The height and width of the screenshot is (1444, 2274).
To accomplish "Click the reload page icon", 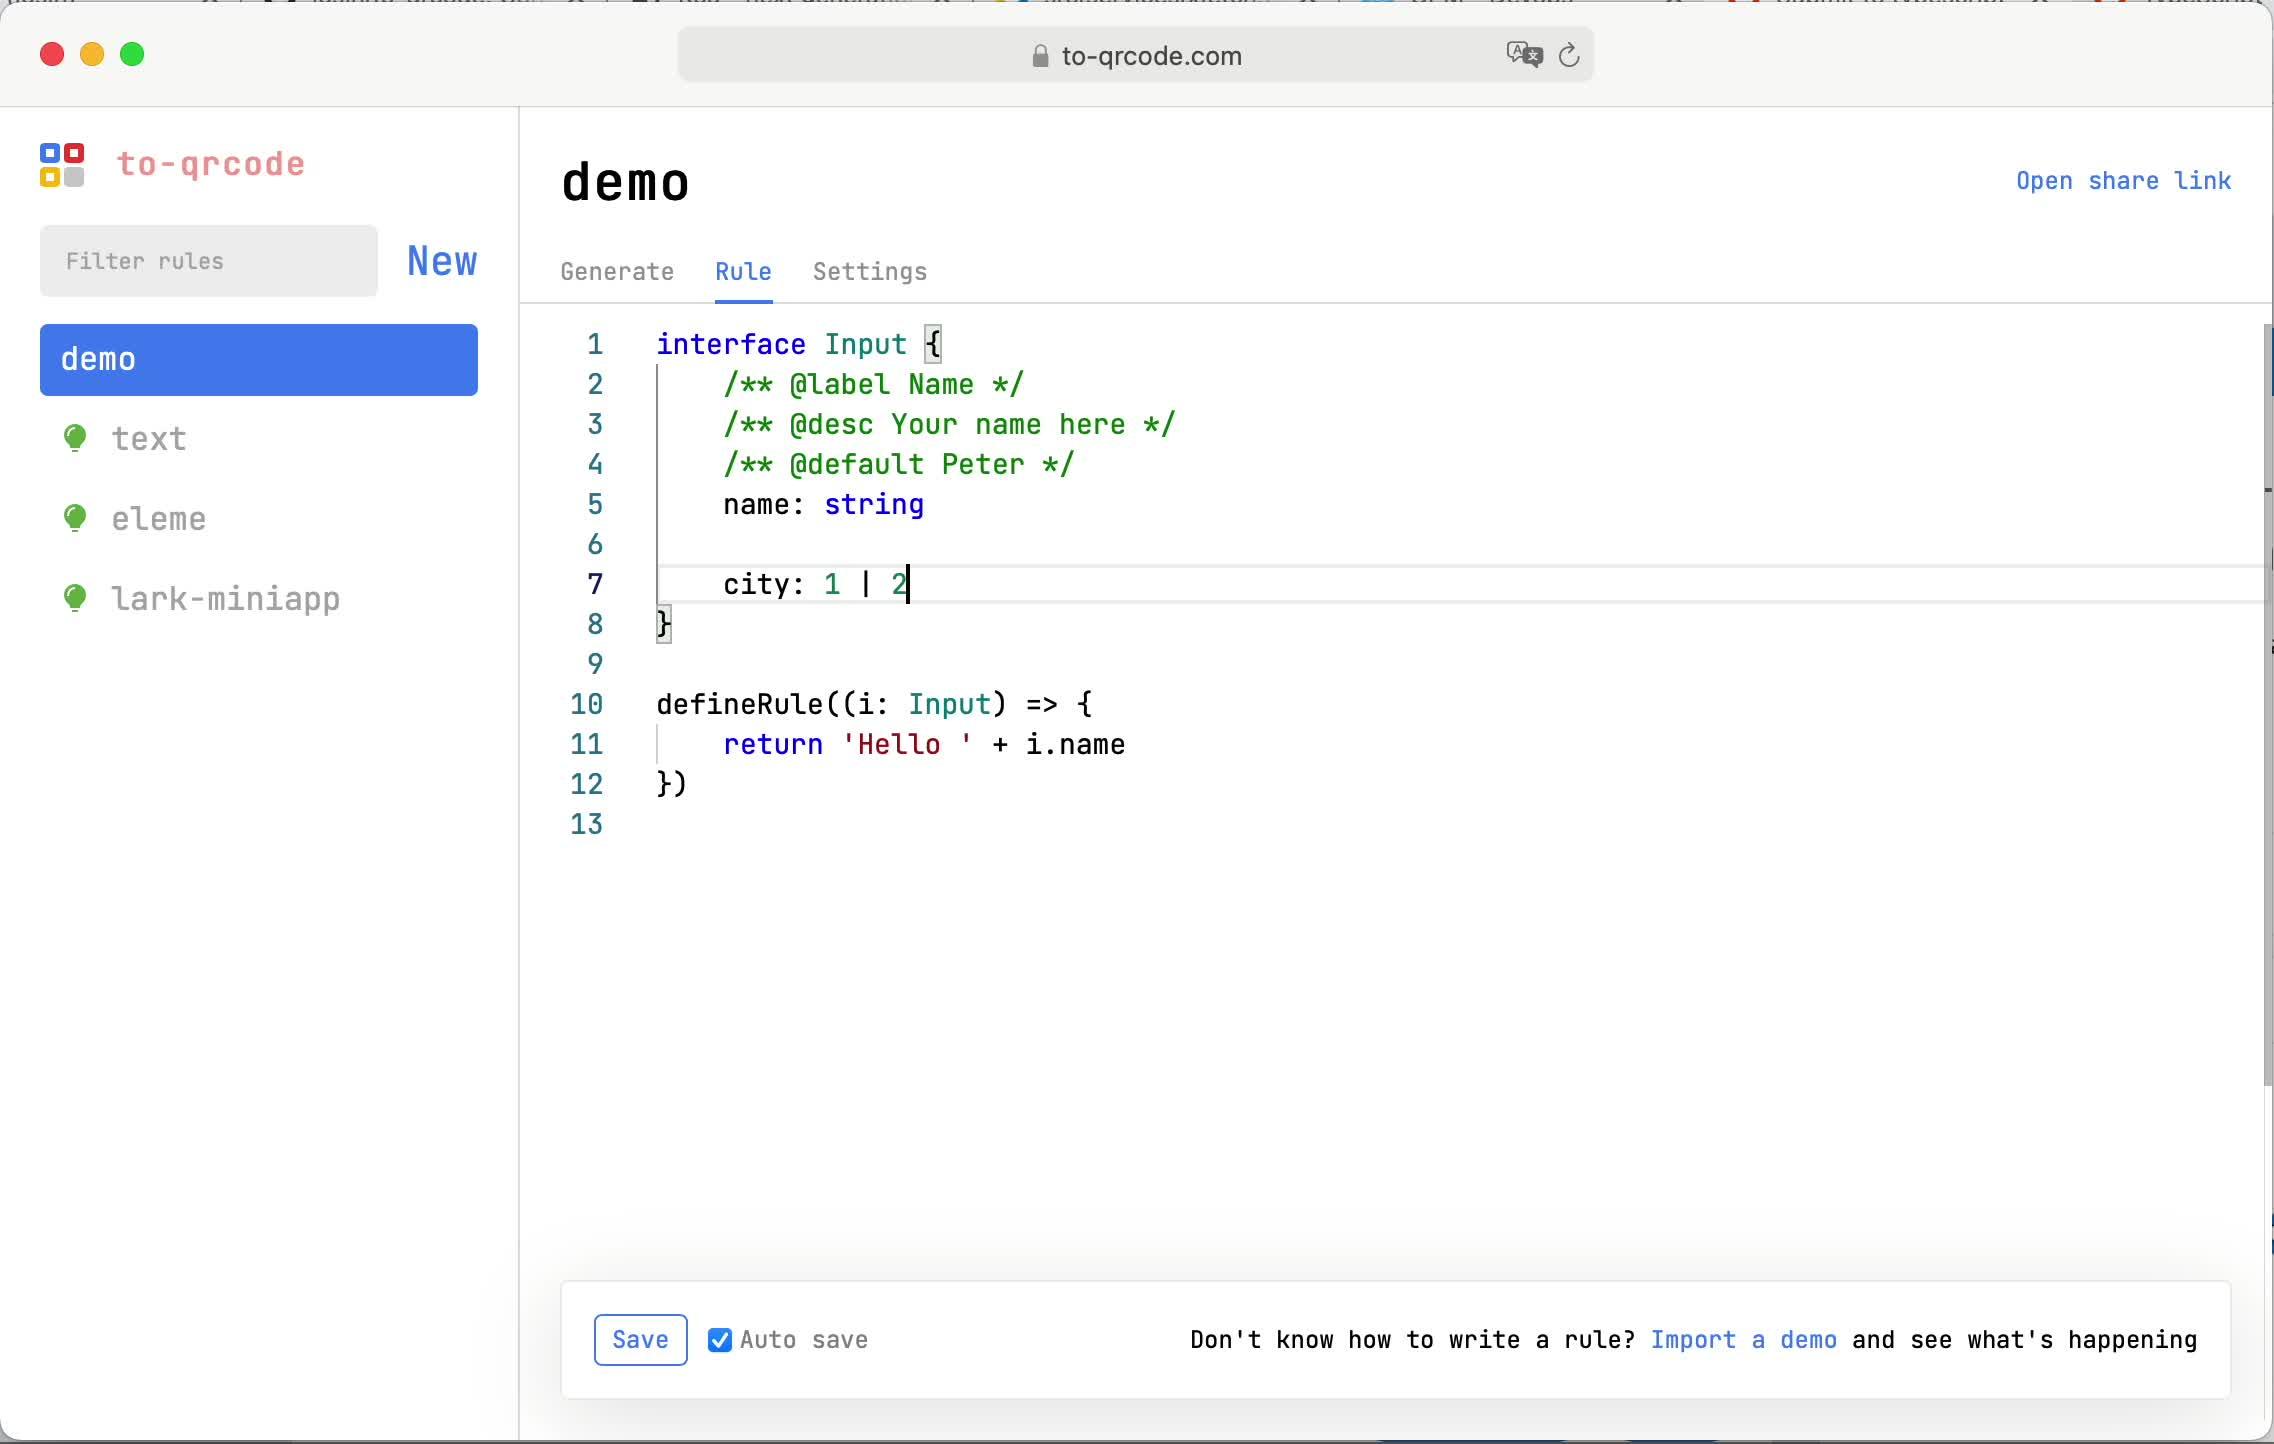I will (1569, 55).
